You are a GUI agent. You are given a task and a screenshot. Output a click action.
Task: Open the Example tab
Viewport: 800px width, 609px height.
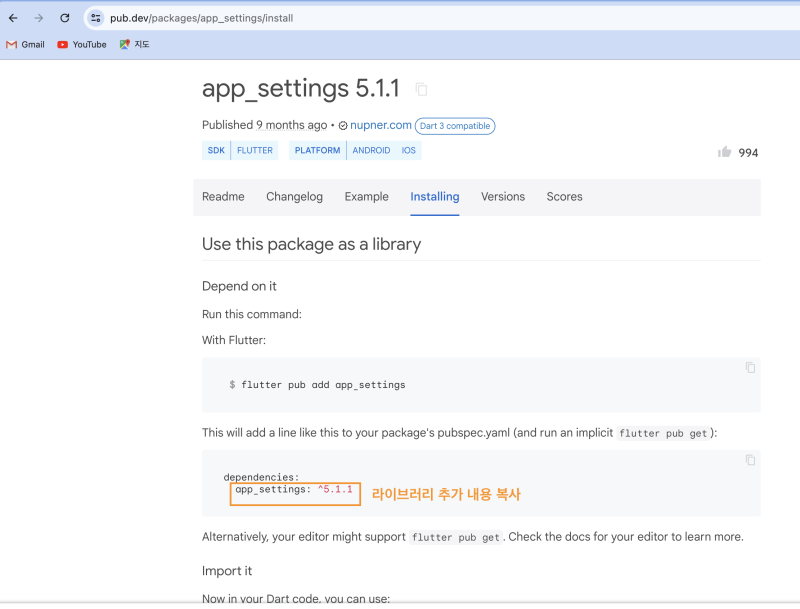click(x=366, y=197)
